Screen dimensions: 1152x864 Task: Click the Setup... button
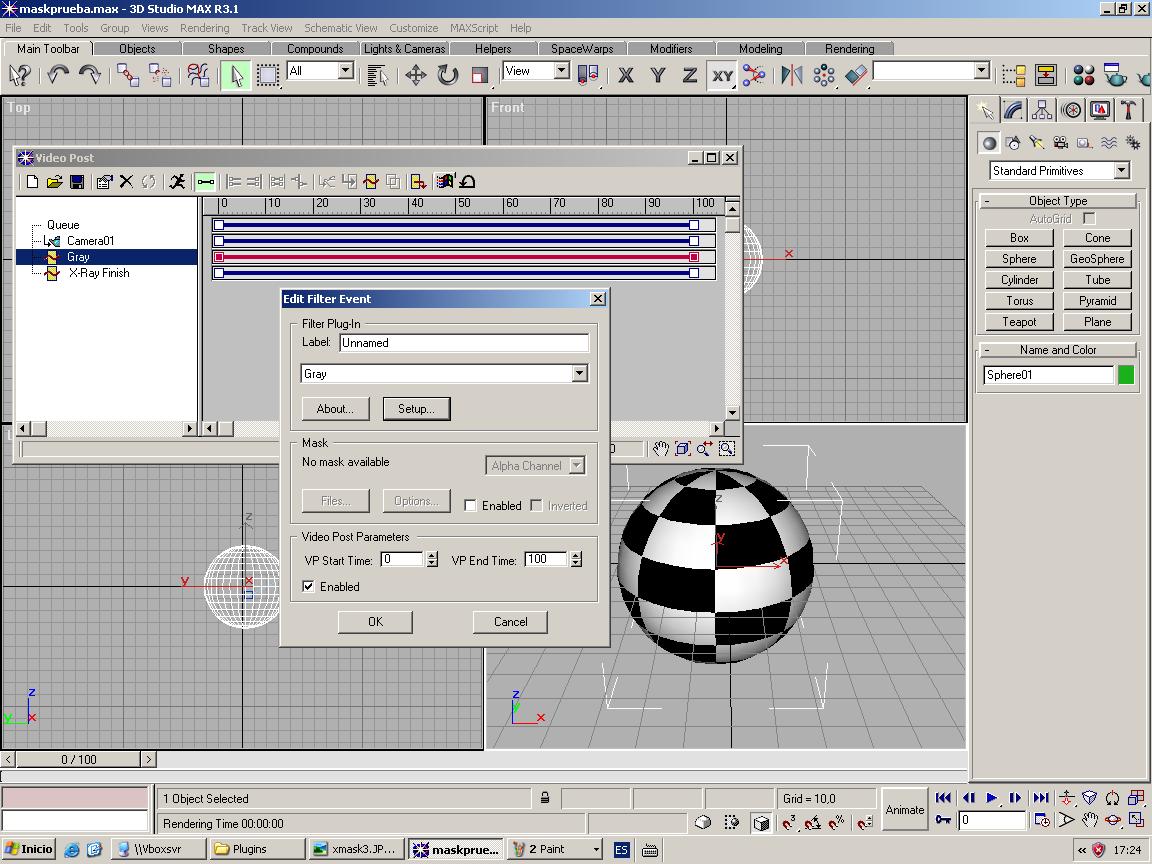[x=416, y=408]
